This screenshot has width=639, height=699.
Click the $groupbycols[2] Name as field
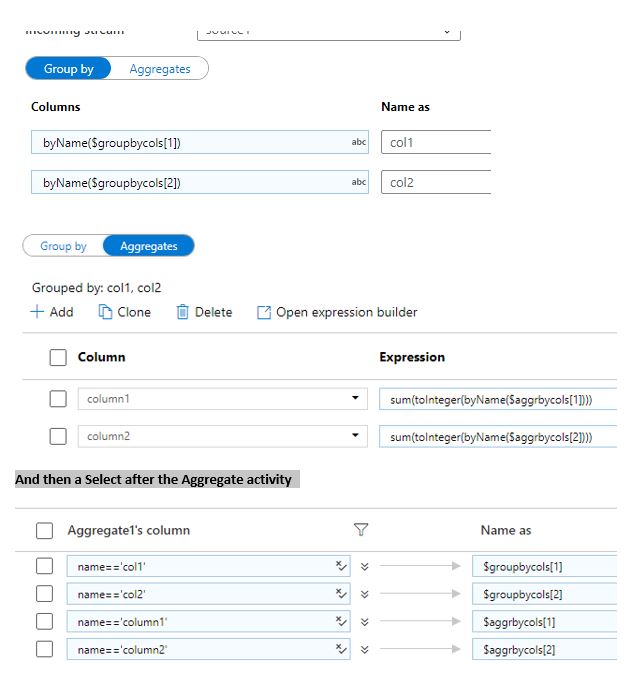click(x=544, y=594)
